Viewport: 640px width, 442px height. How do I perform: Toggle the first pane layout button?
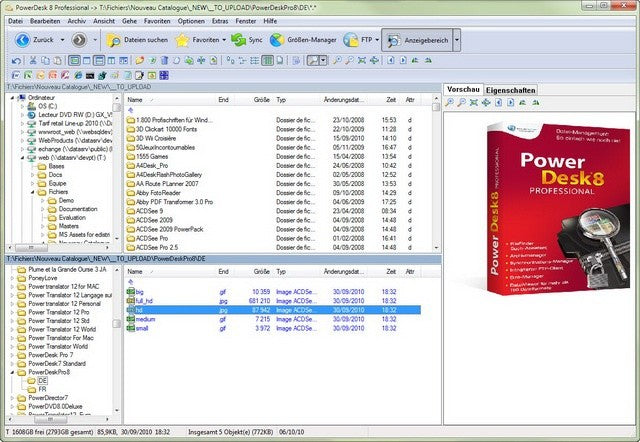pos(74,61)
